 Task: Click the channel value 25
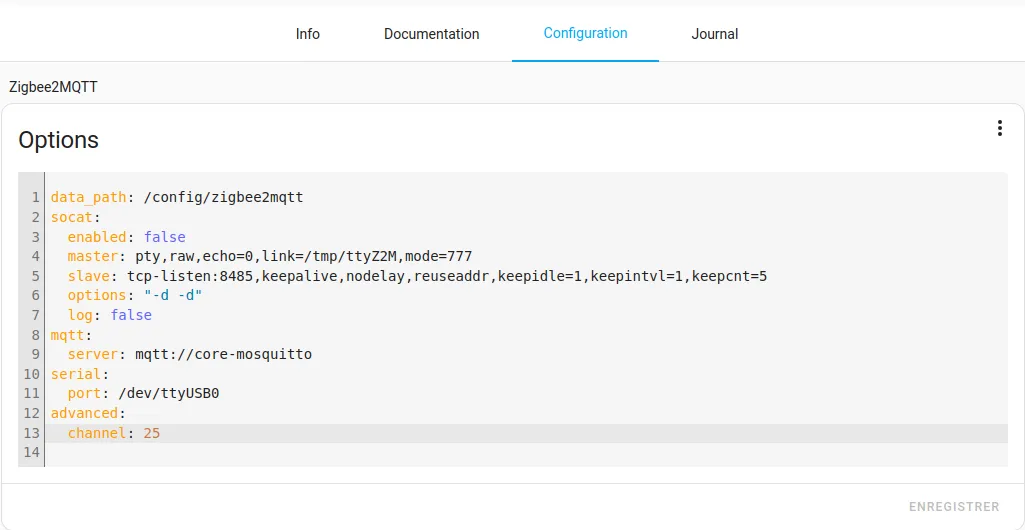[152, 433]
